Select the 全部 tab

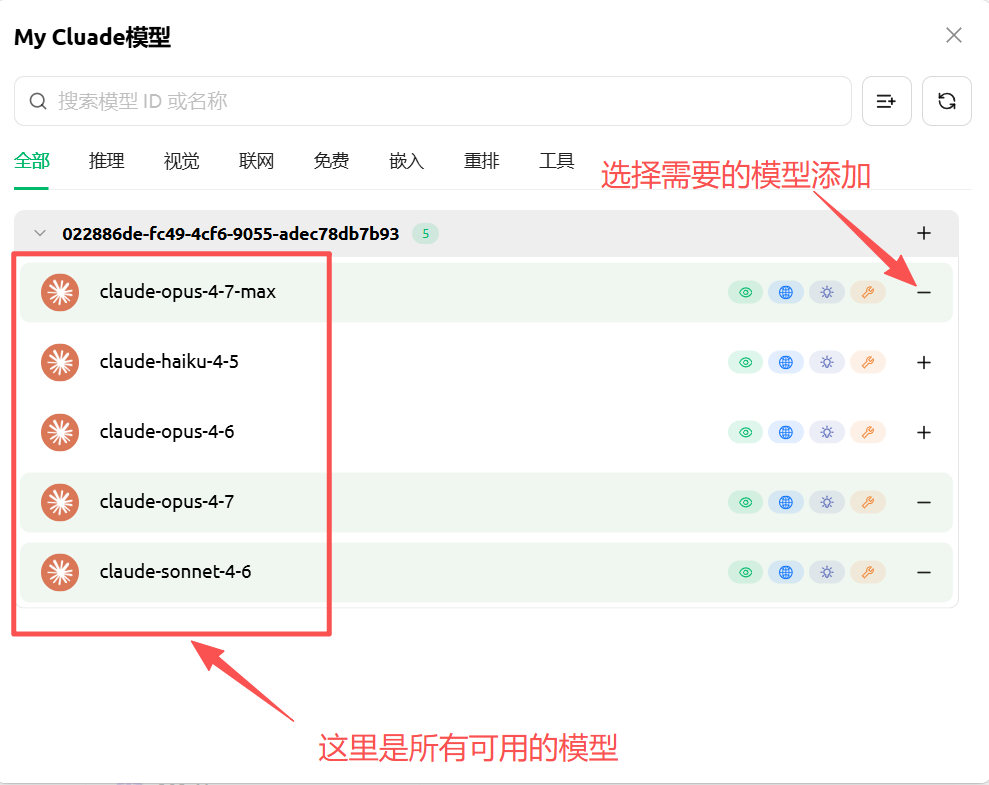point(32,161)
